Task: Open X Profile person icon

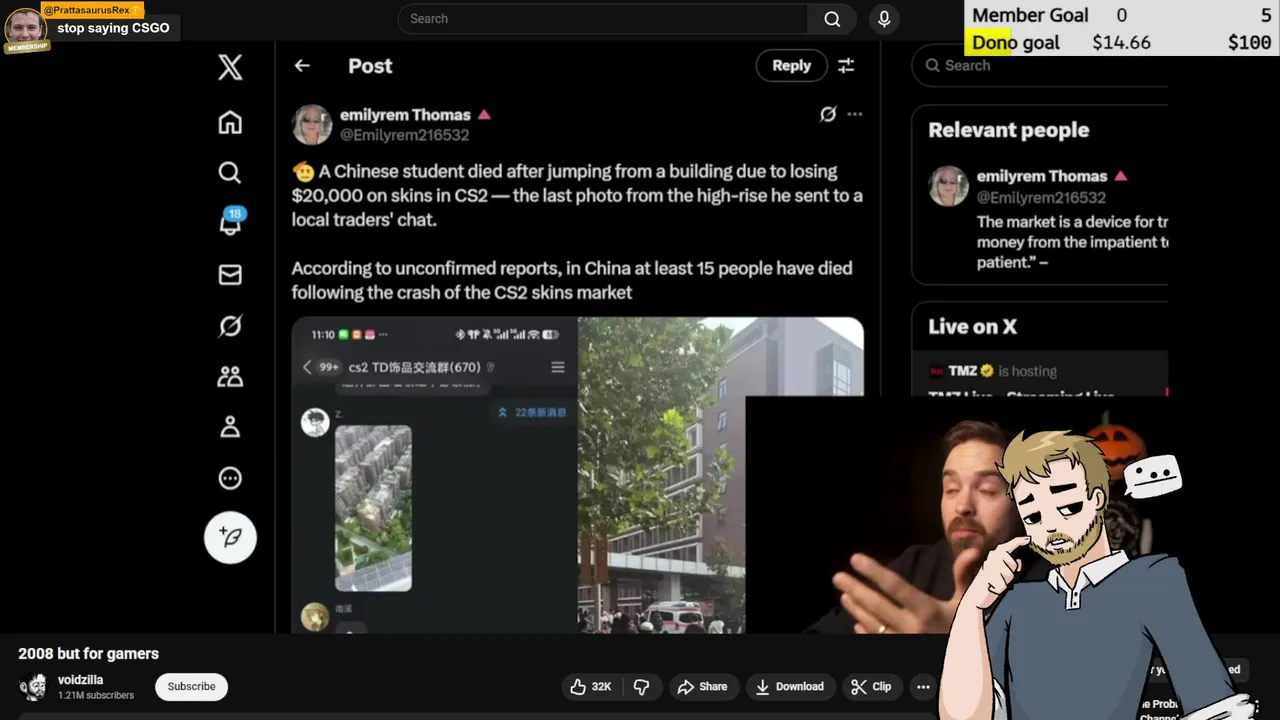Action: tap(230, 427)
